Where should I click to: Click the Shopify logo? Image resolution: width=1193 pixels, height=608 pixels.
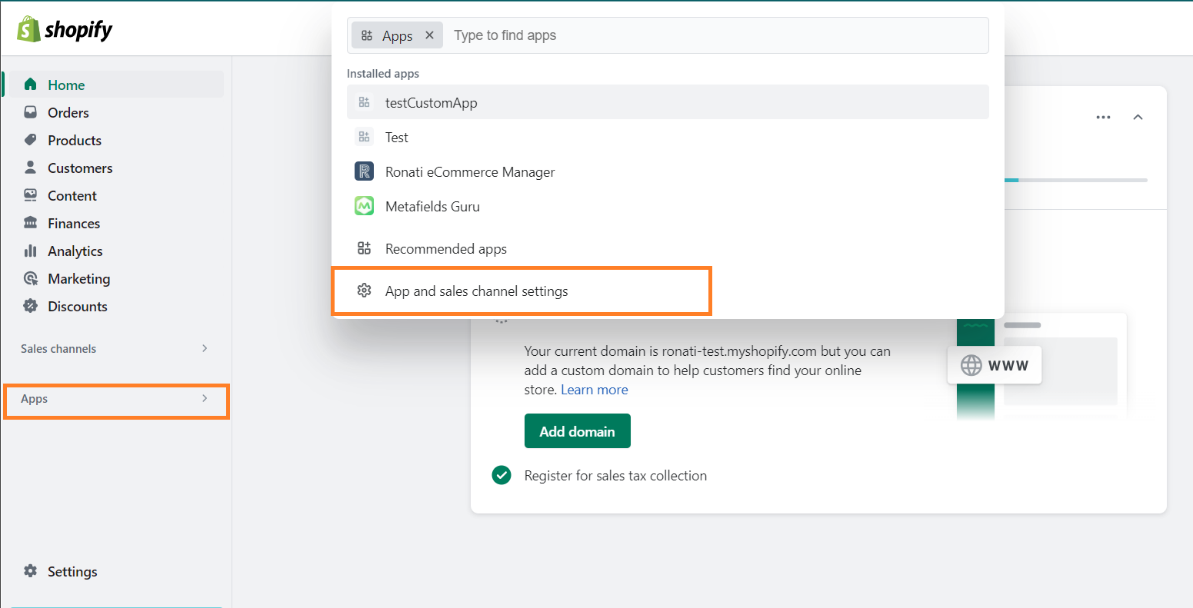click(x=65, y=30)
